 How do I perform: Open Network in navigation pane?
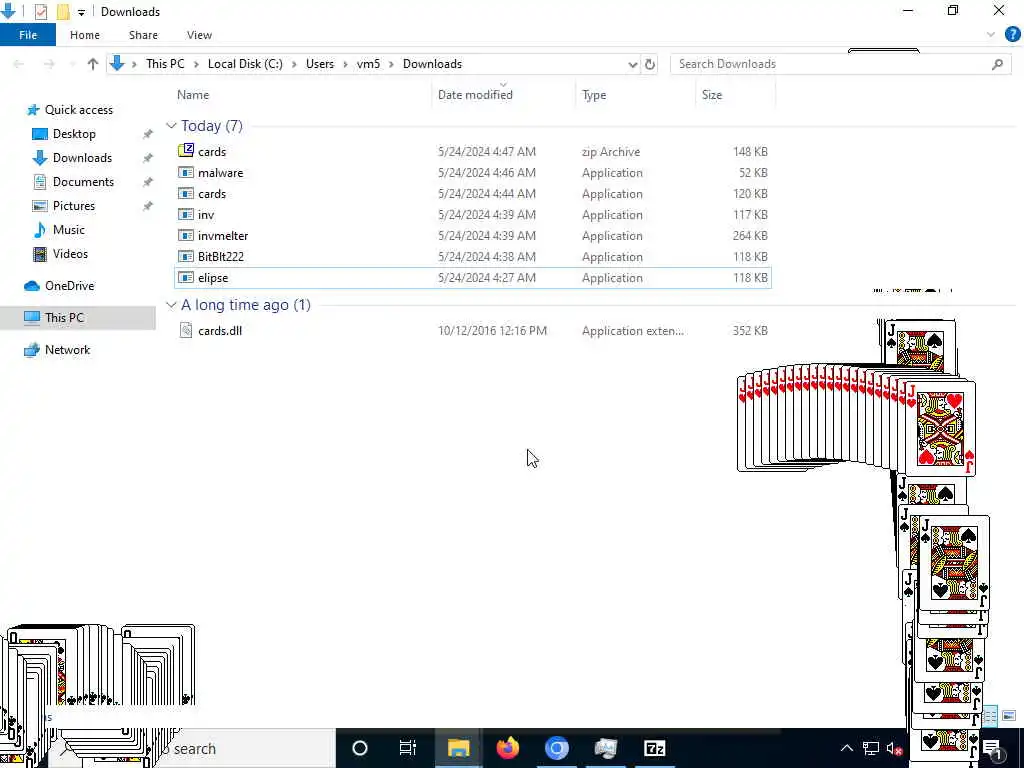(67, 350)
